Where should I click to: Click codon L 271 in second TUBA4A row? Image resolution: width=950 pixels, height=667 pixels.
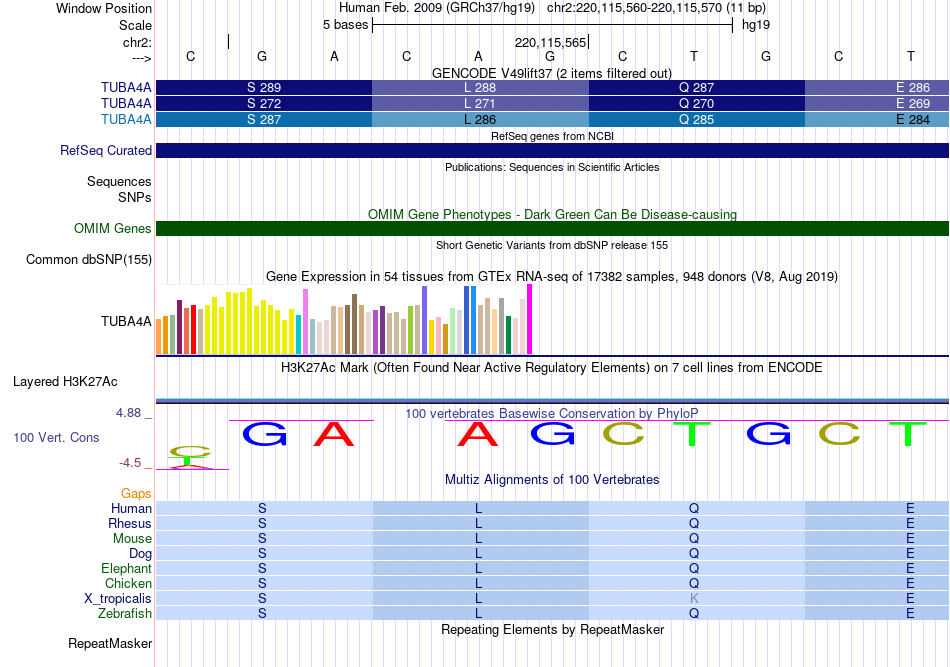tap(480, 104)
